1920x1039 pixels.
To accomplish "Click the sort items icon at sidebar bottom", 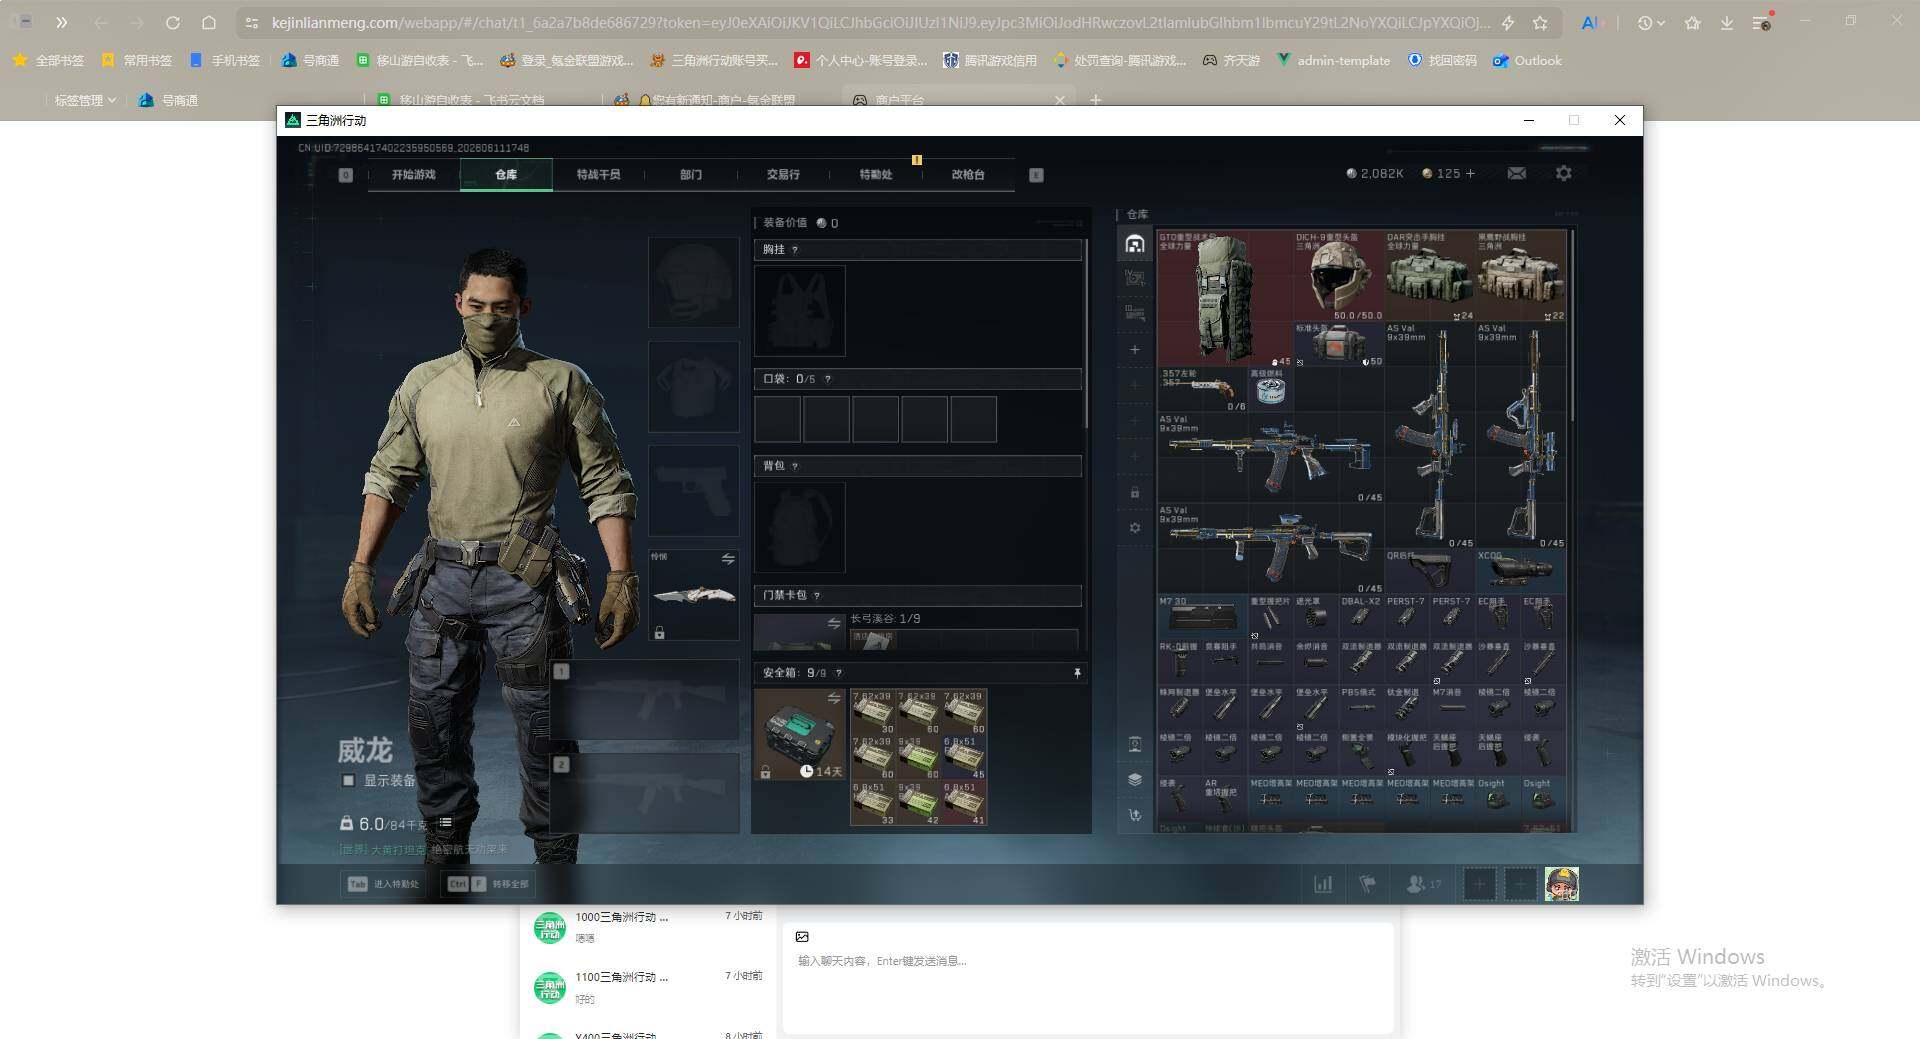I will point(1135,815).
